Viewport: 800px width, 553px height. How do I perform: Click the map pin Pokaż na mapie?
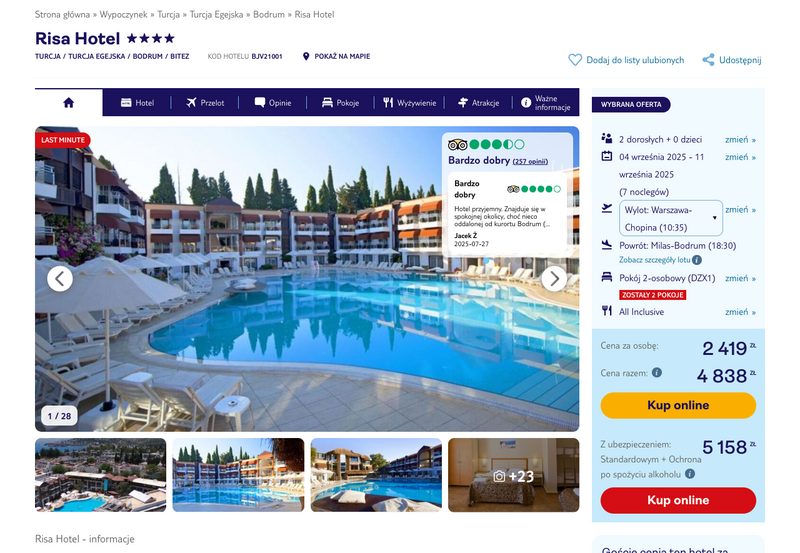click(x=306, y=56)
